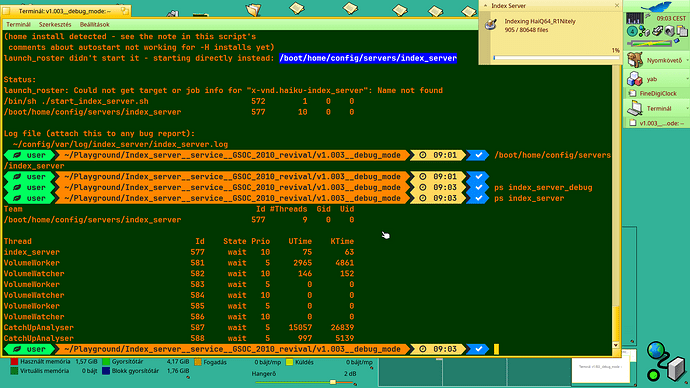Click the terminal cursor at the last prompt

(x=496, y=349)
